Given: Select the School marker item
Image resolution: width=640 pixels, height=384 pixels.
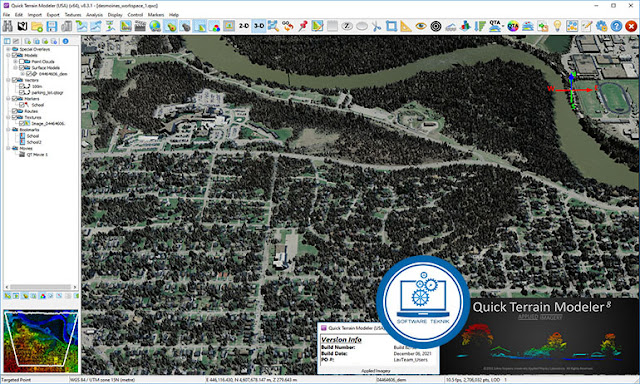Looking at the screenshot, I should pyautogui.click(x=38, y=105).
